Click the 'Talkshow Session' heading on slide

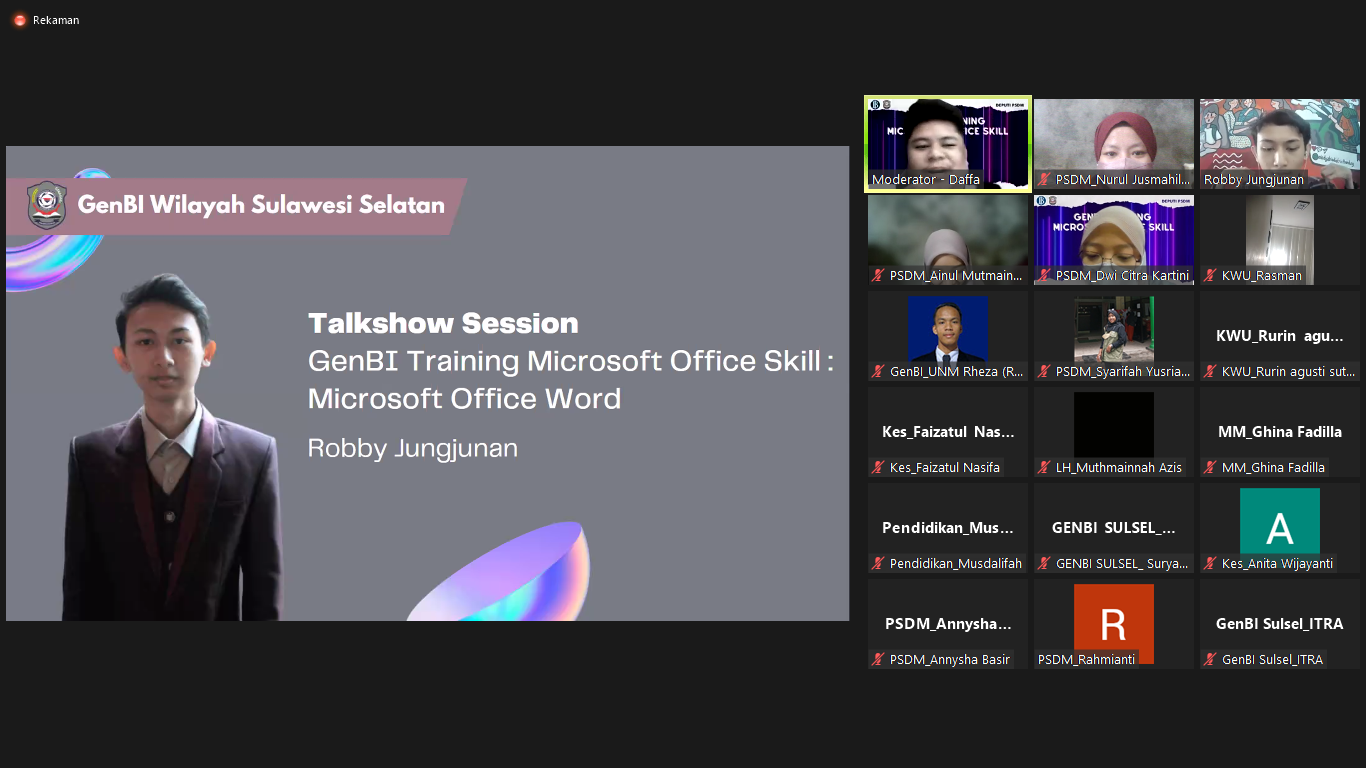click(443, 323)
